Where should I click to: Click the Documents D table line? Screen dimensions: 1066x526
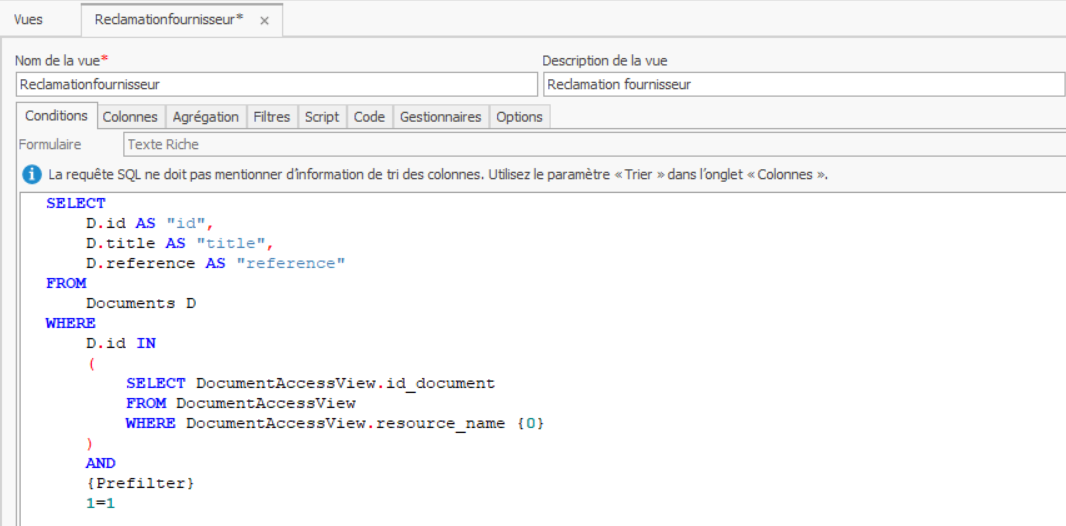[141, 303]
